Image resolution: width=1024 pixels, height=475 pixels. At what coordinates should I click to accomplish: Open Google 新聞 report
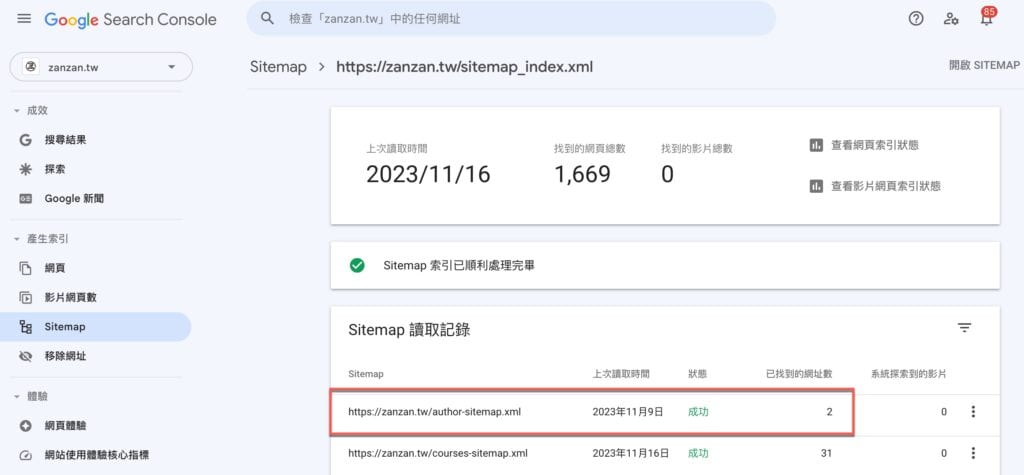[x=74, y=199]
